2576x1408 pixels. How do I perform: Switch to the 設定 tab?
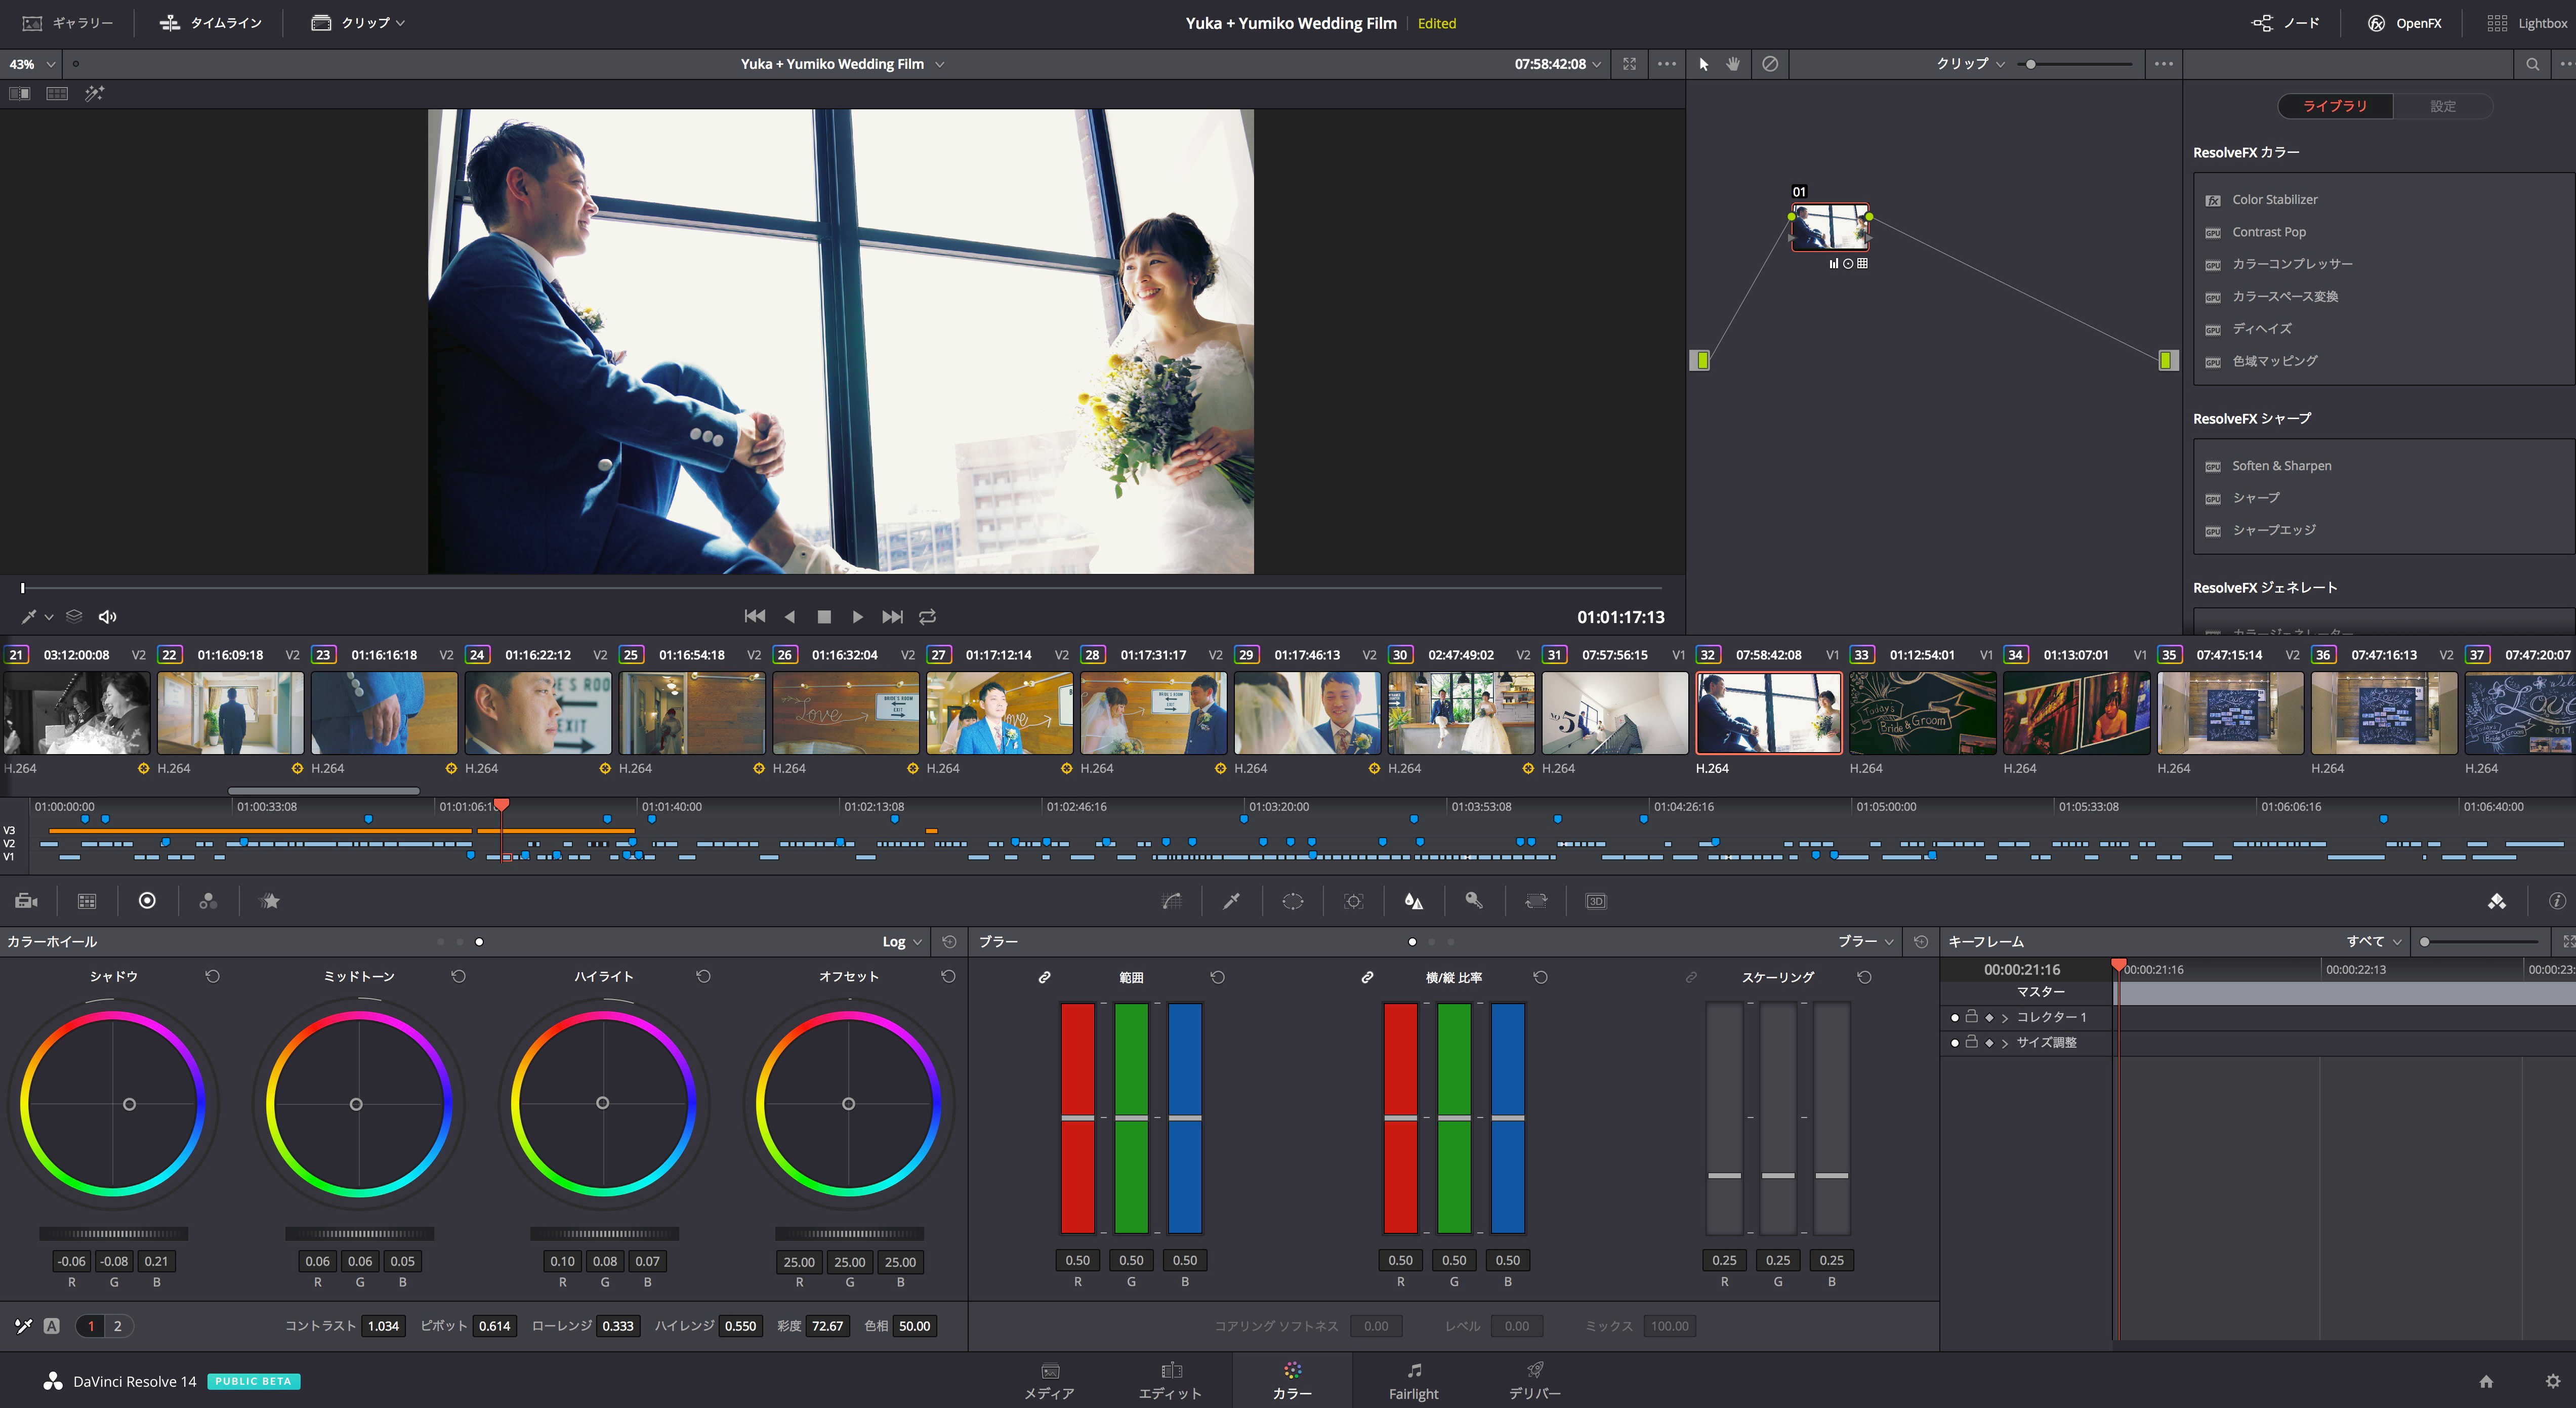tap(2442, 106)
